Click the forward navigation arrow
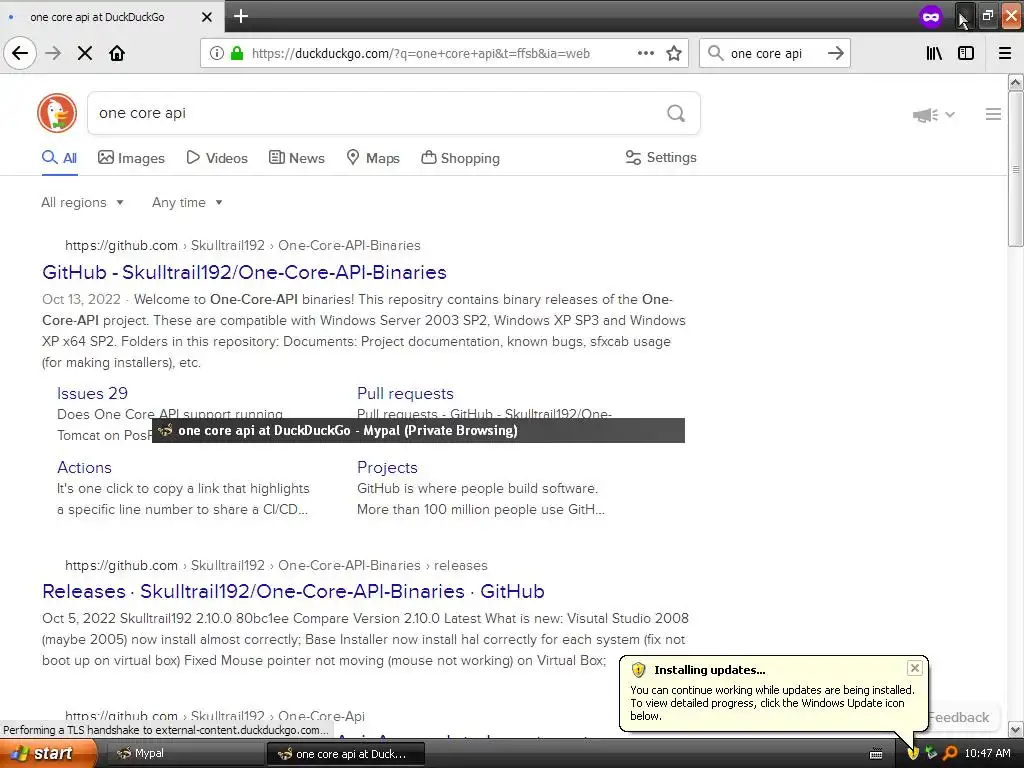 pyautogui.click(x=53, y=53)
